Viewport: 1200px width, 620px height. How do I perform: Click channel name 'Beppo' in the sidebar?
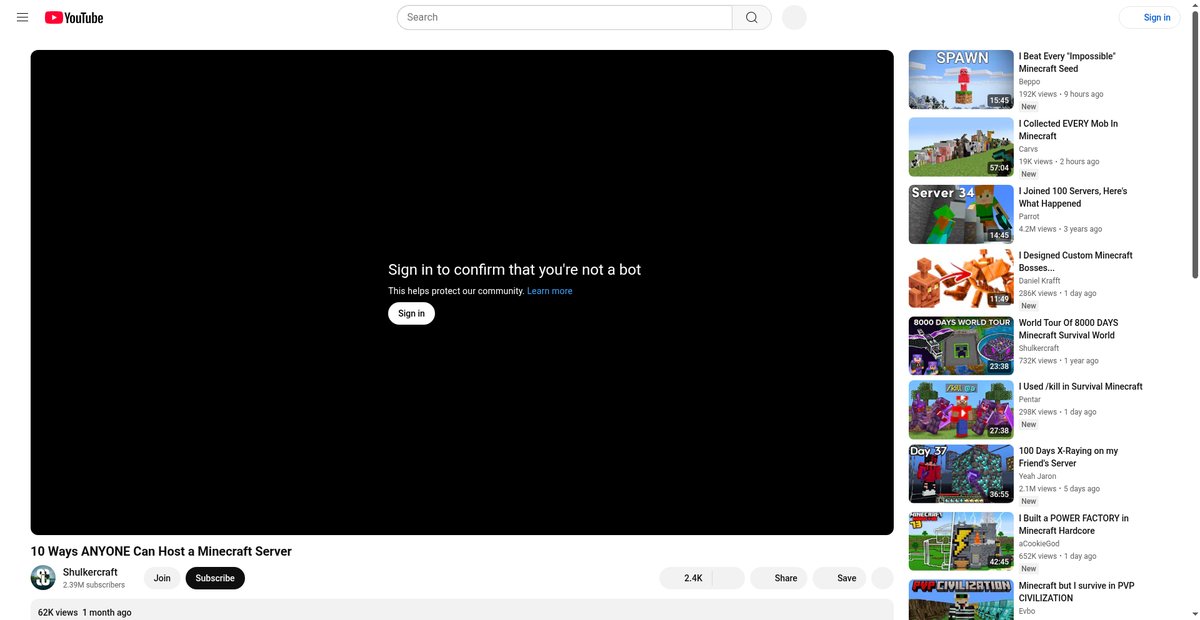coord(1029,82)
